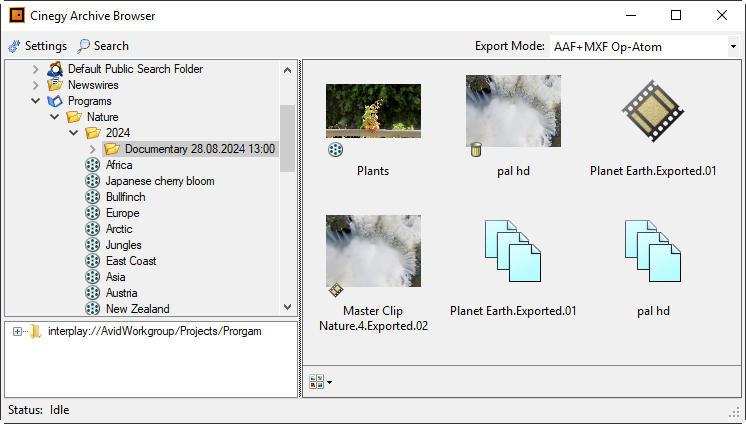Click the film badge on Master Clip thumbnail
This screenshot has height=424, width=746.
[336, 290]
